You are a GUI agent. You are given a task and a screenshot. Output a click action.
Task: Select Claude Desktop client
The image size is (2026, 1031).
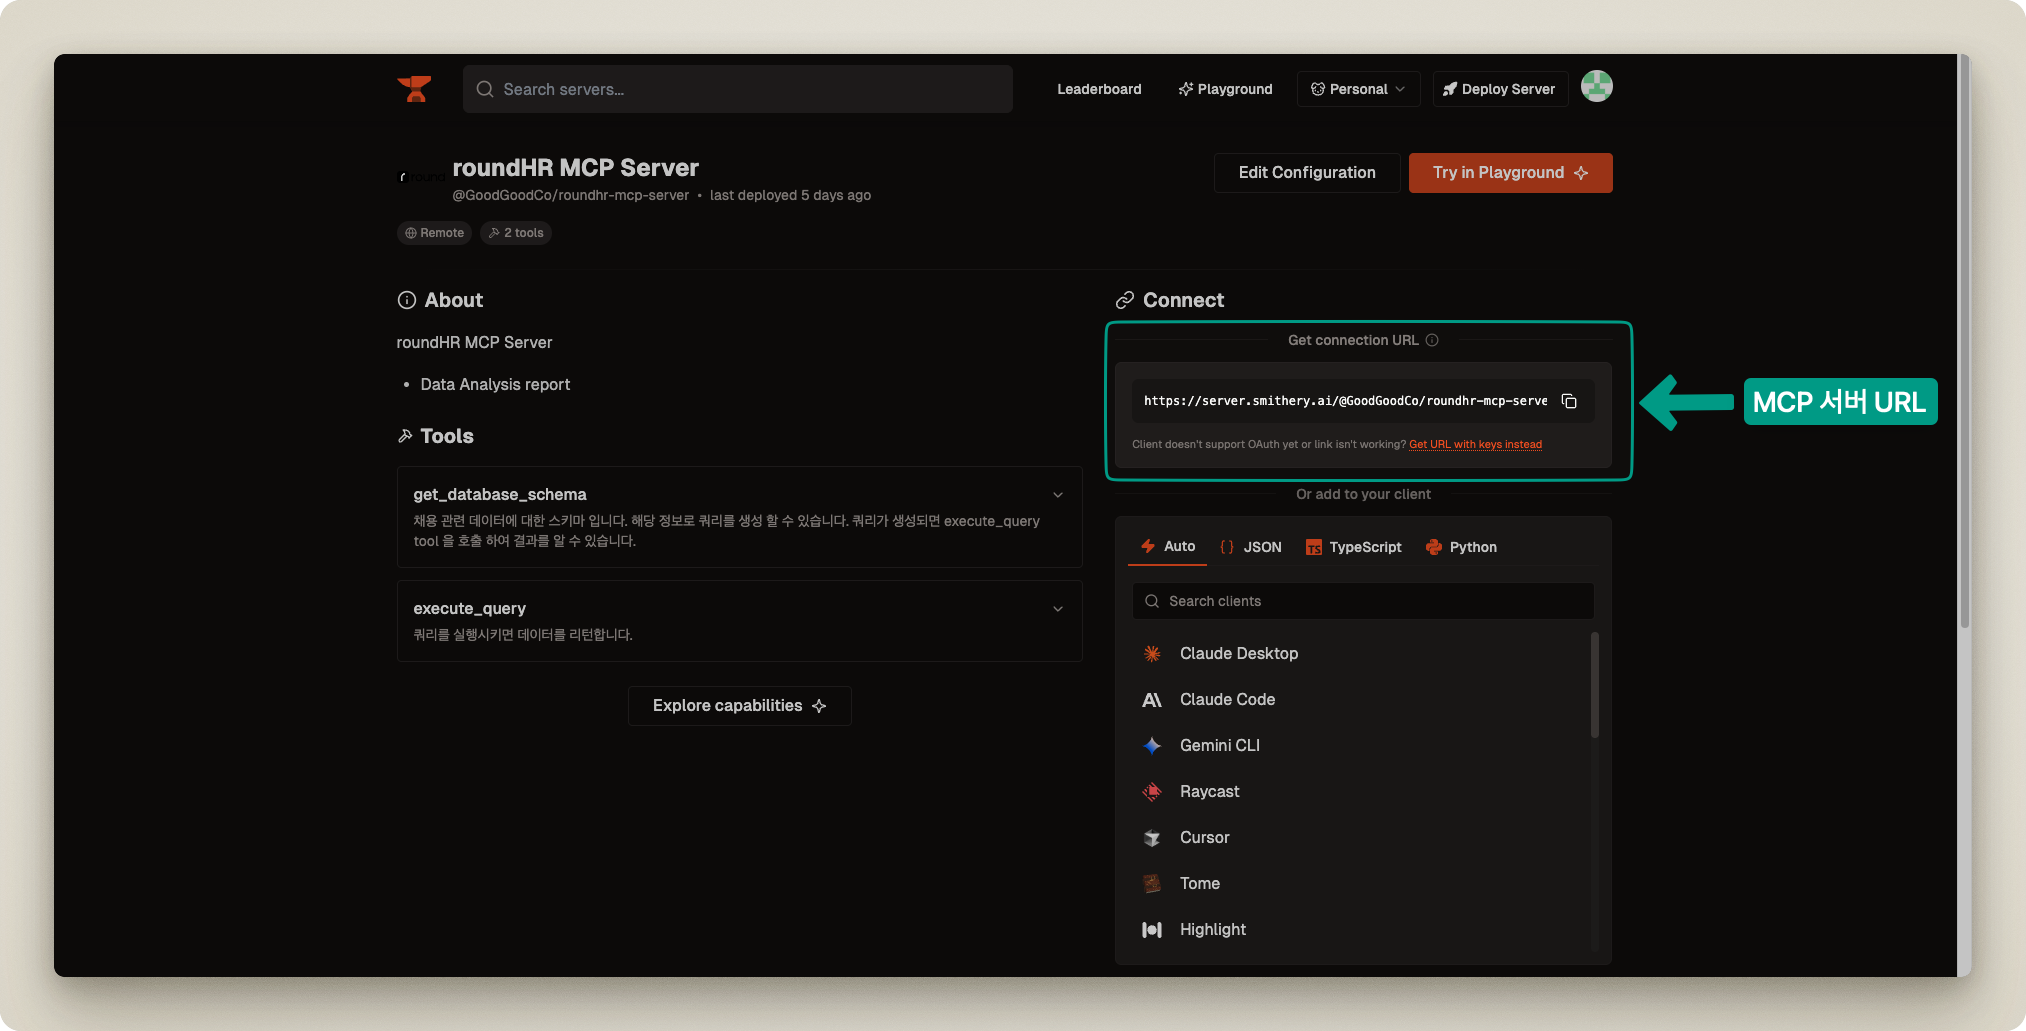[1238, 653]
